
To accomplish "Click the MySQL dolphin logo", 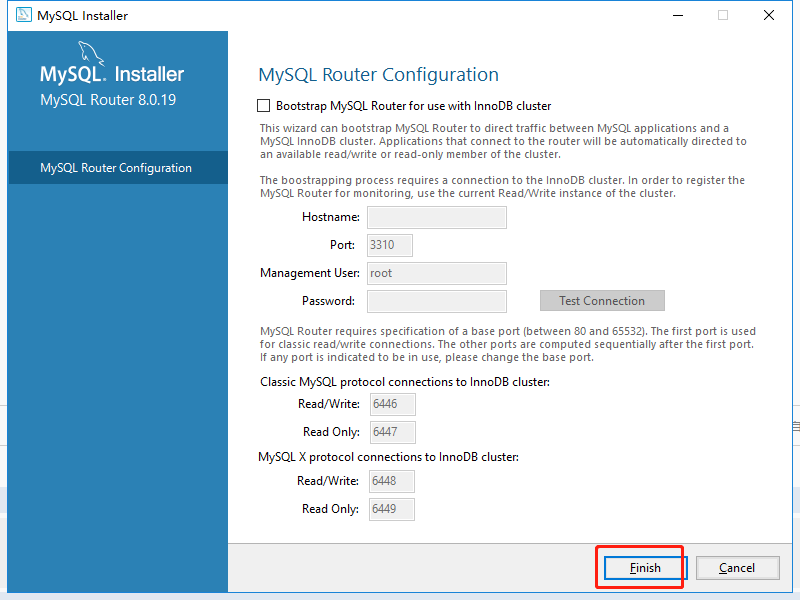I will [90, 53].
